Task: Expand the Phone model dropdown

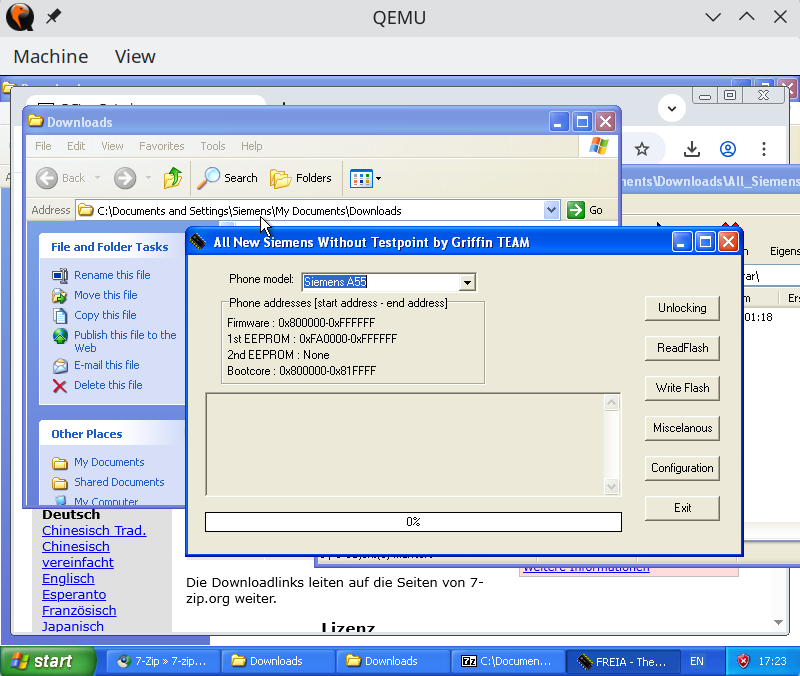Action: pos(467,283)
